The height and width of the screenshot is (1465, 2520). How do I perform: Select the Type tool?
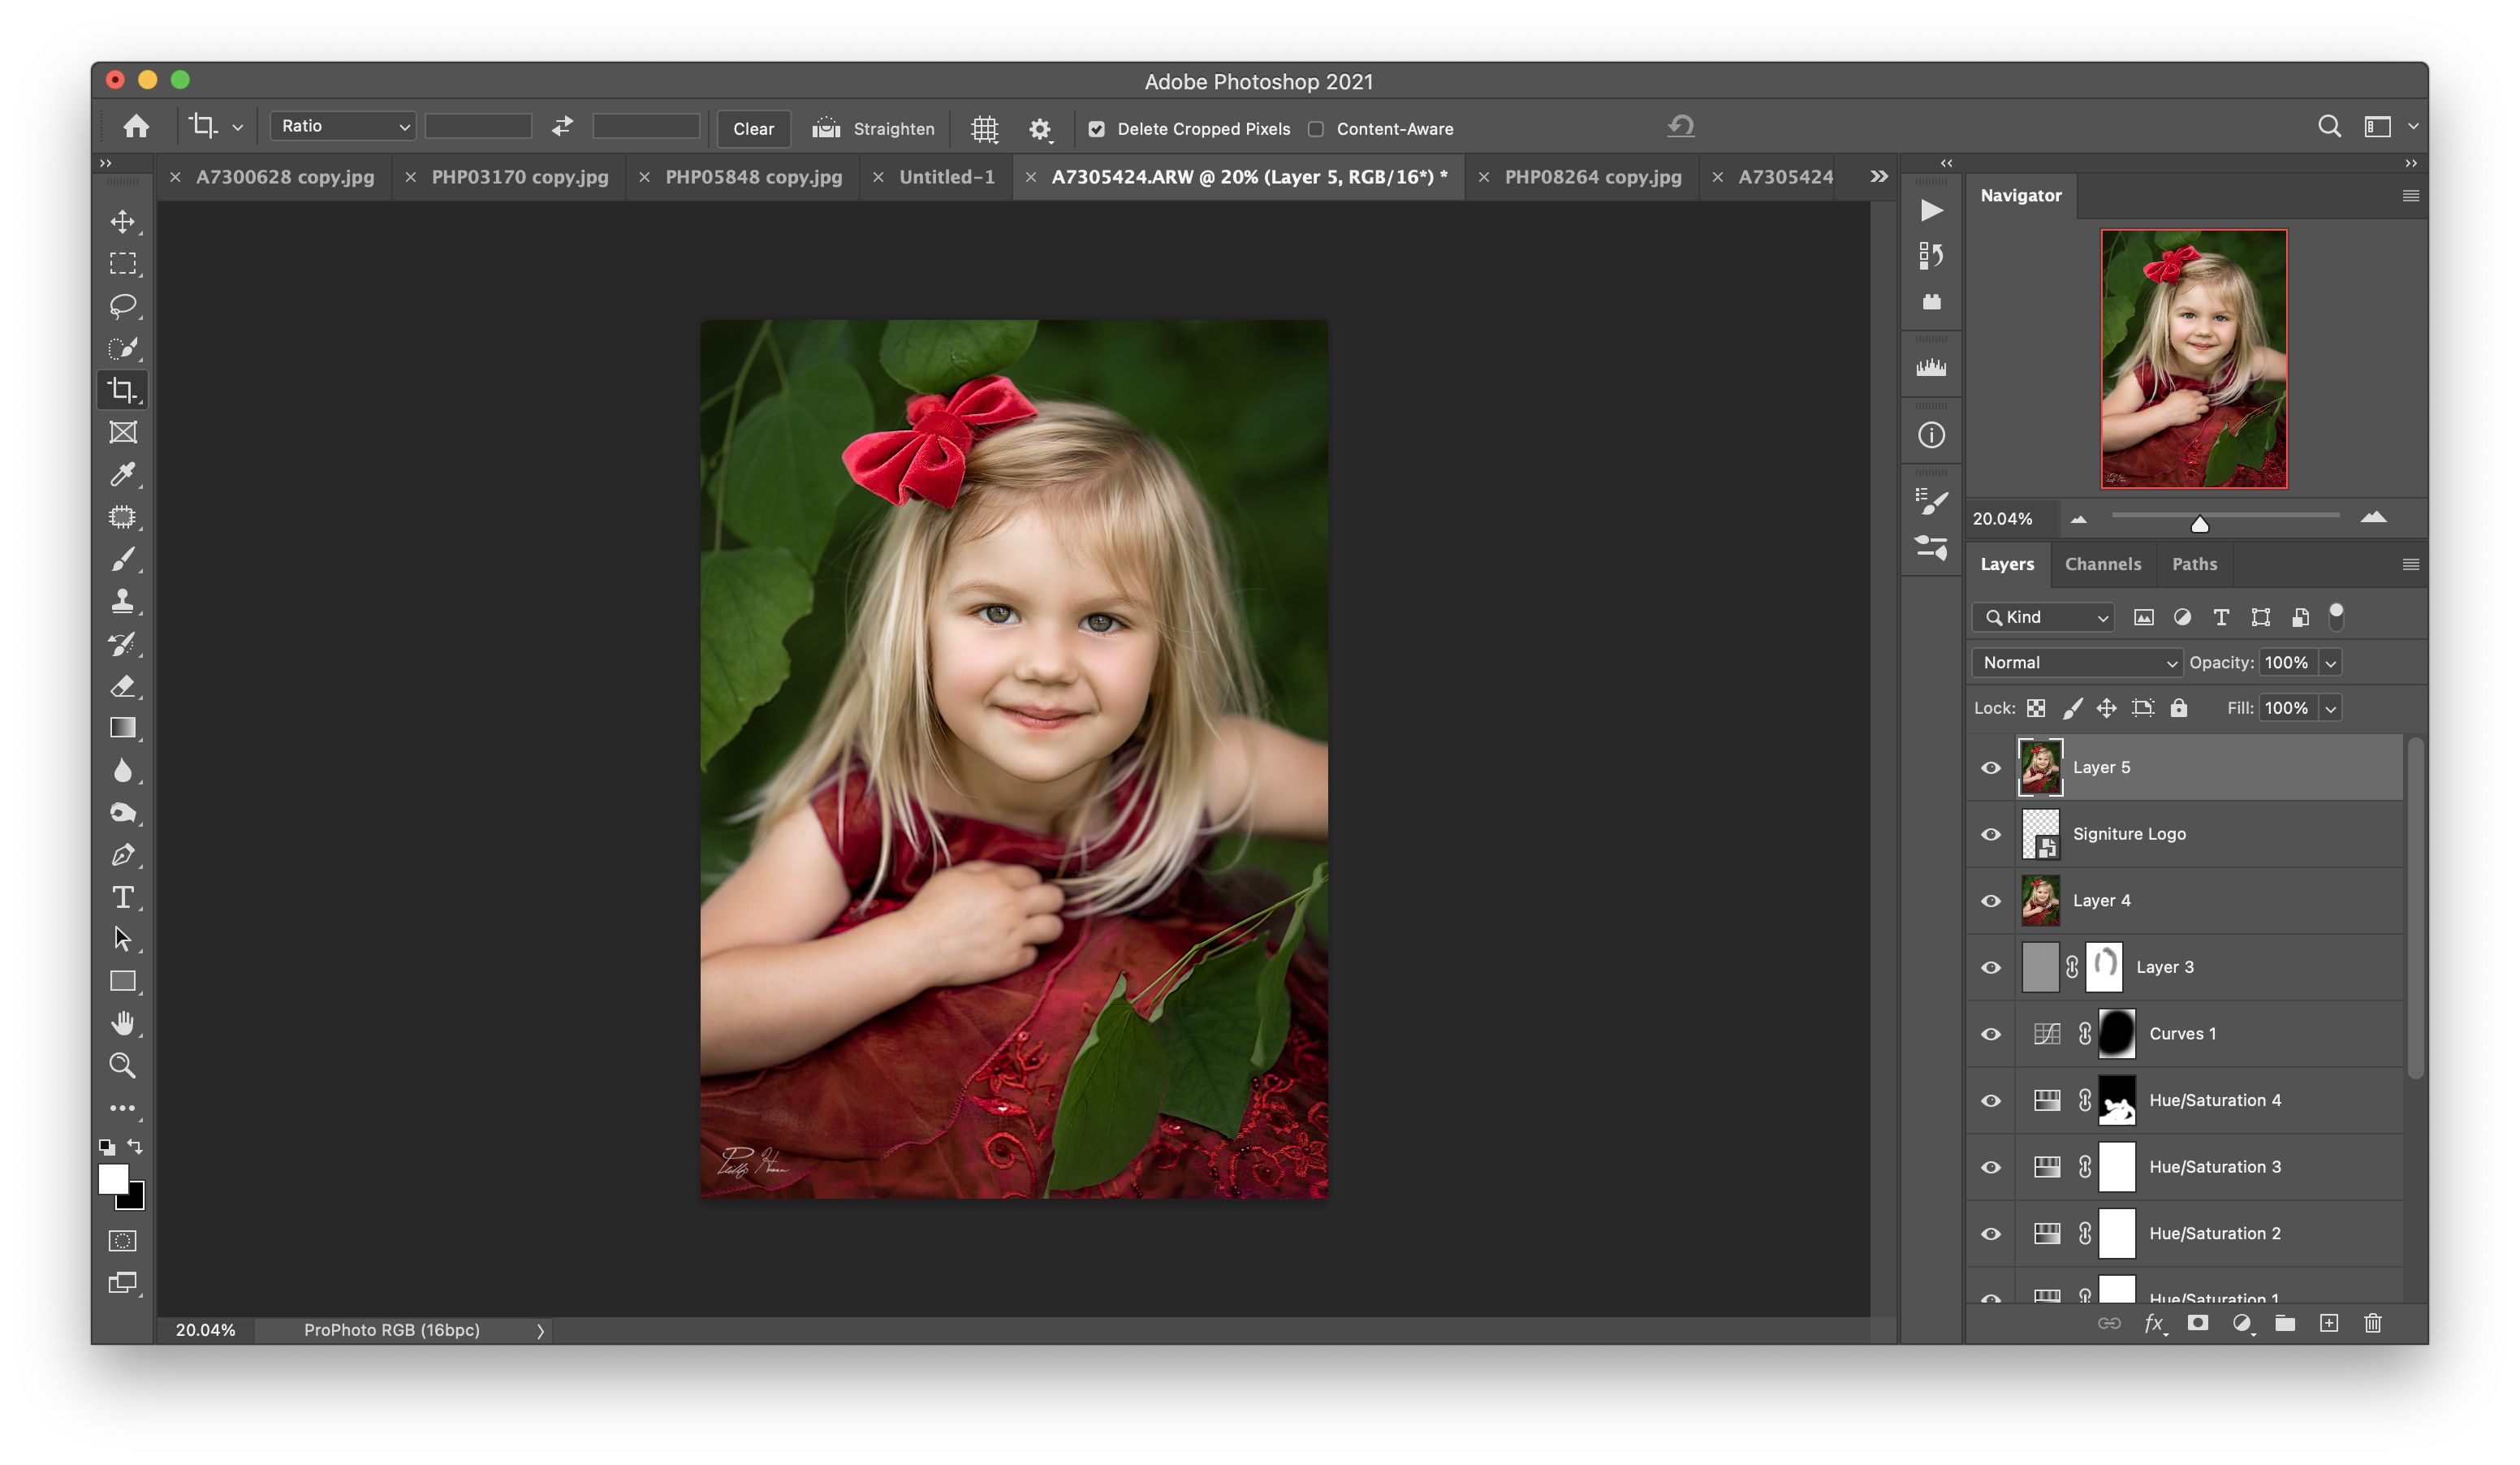click(x=123, y=897)
